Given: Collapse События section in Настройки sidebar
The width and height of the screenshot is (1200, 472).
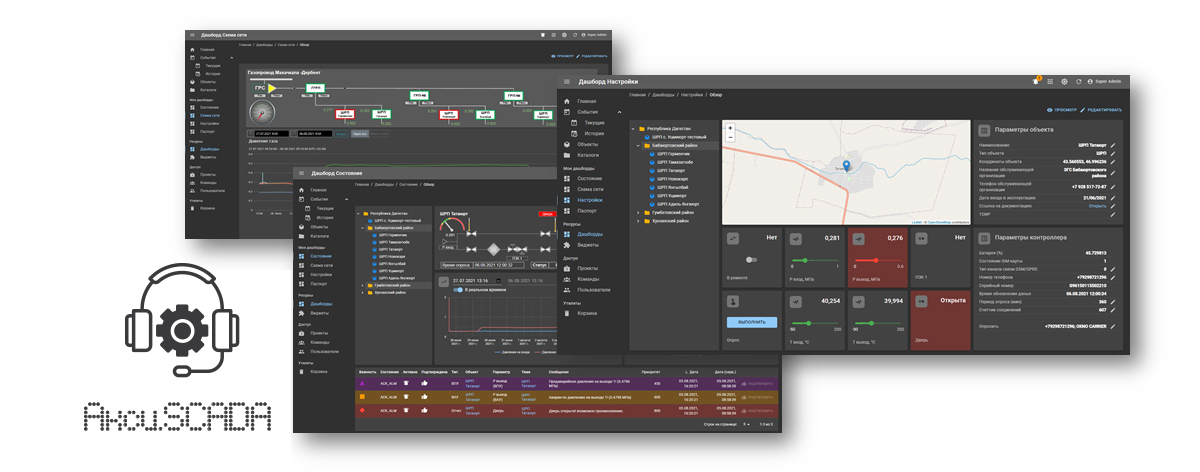Looking at the screenshot, I should 620,112.
